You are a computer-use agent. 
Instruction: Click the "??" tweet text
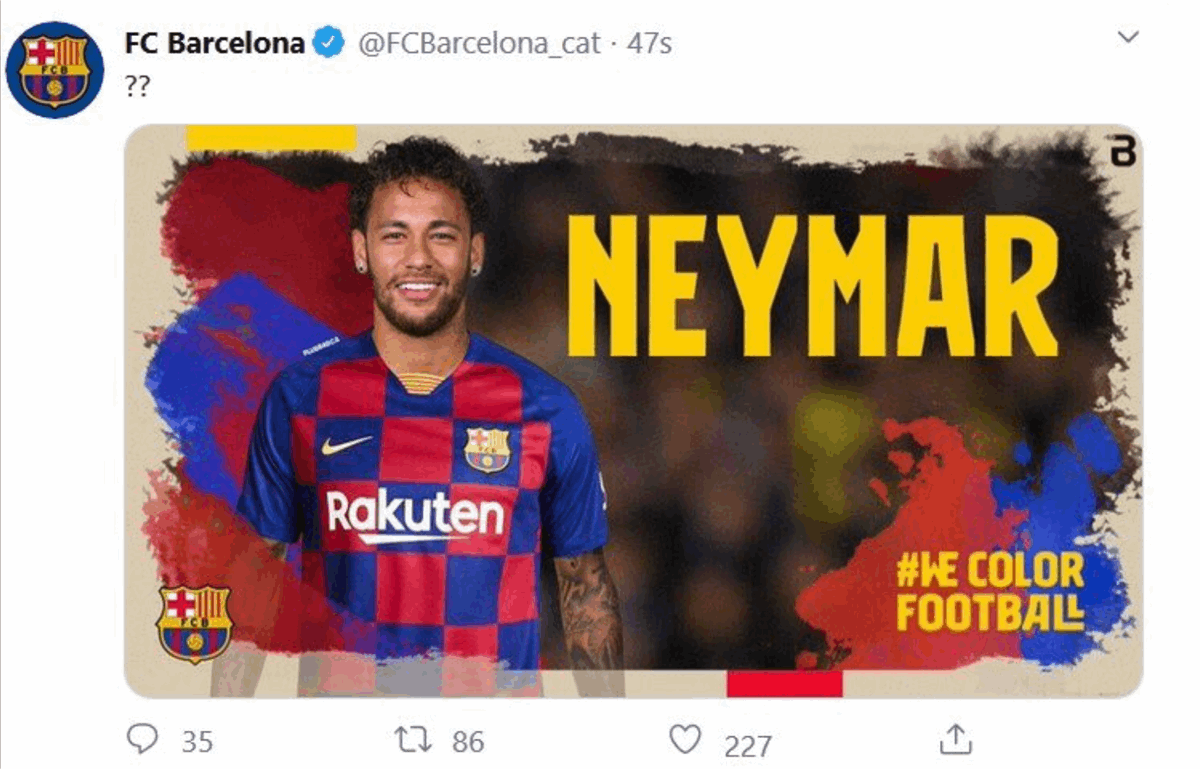click(137, 86)
